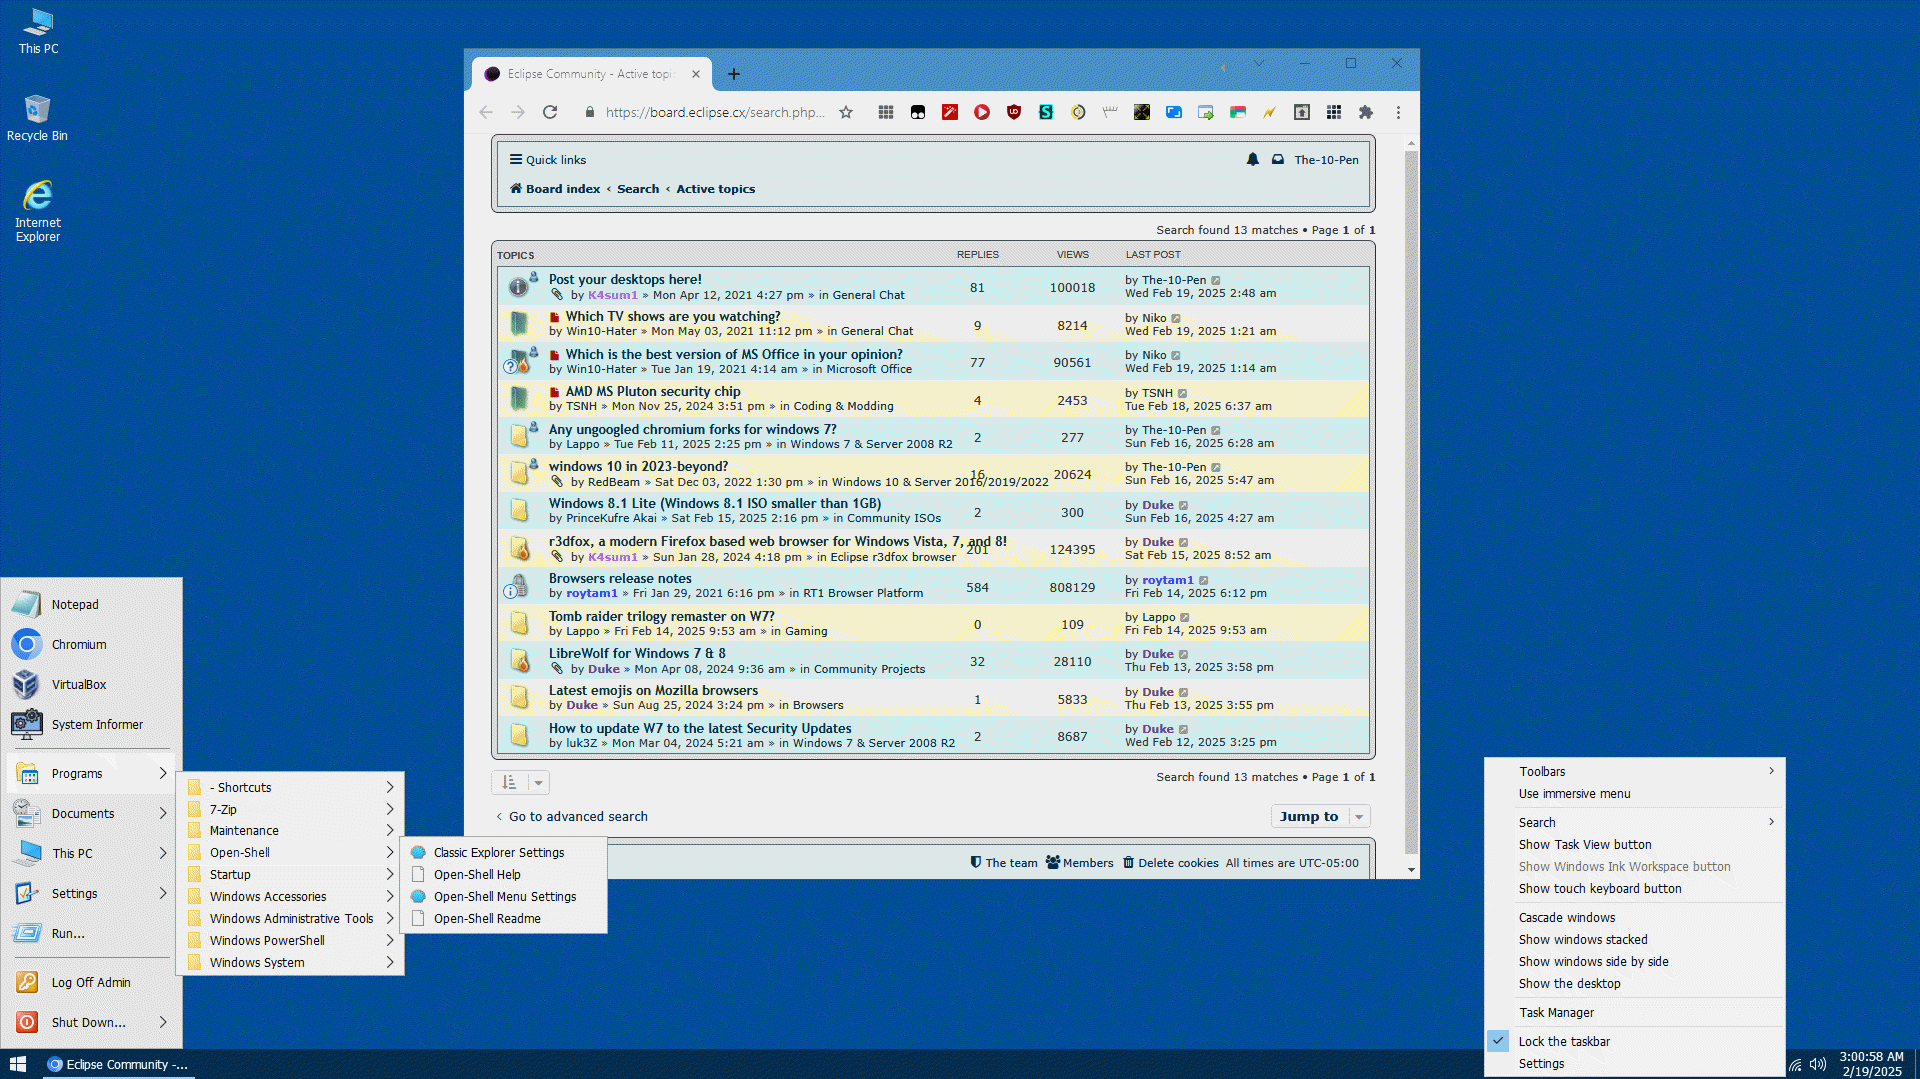Click the browser reload button

(x=550, y=112)
